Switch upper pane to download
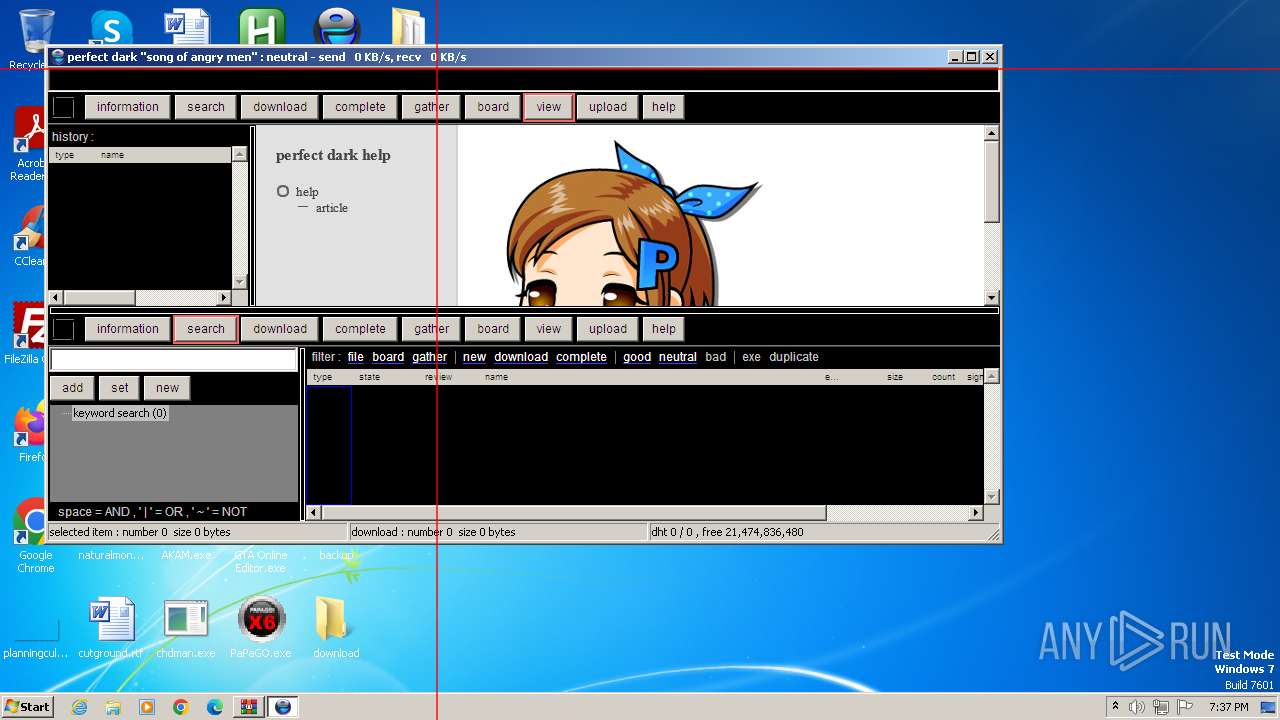Image resolution: width=1280 pixels, height=720 pixels. 280,107
